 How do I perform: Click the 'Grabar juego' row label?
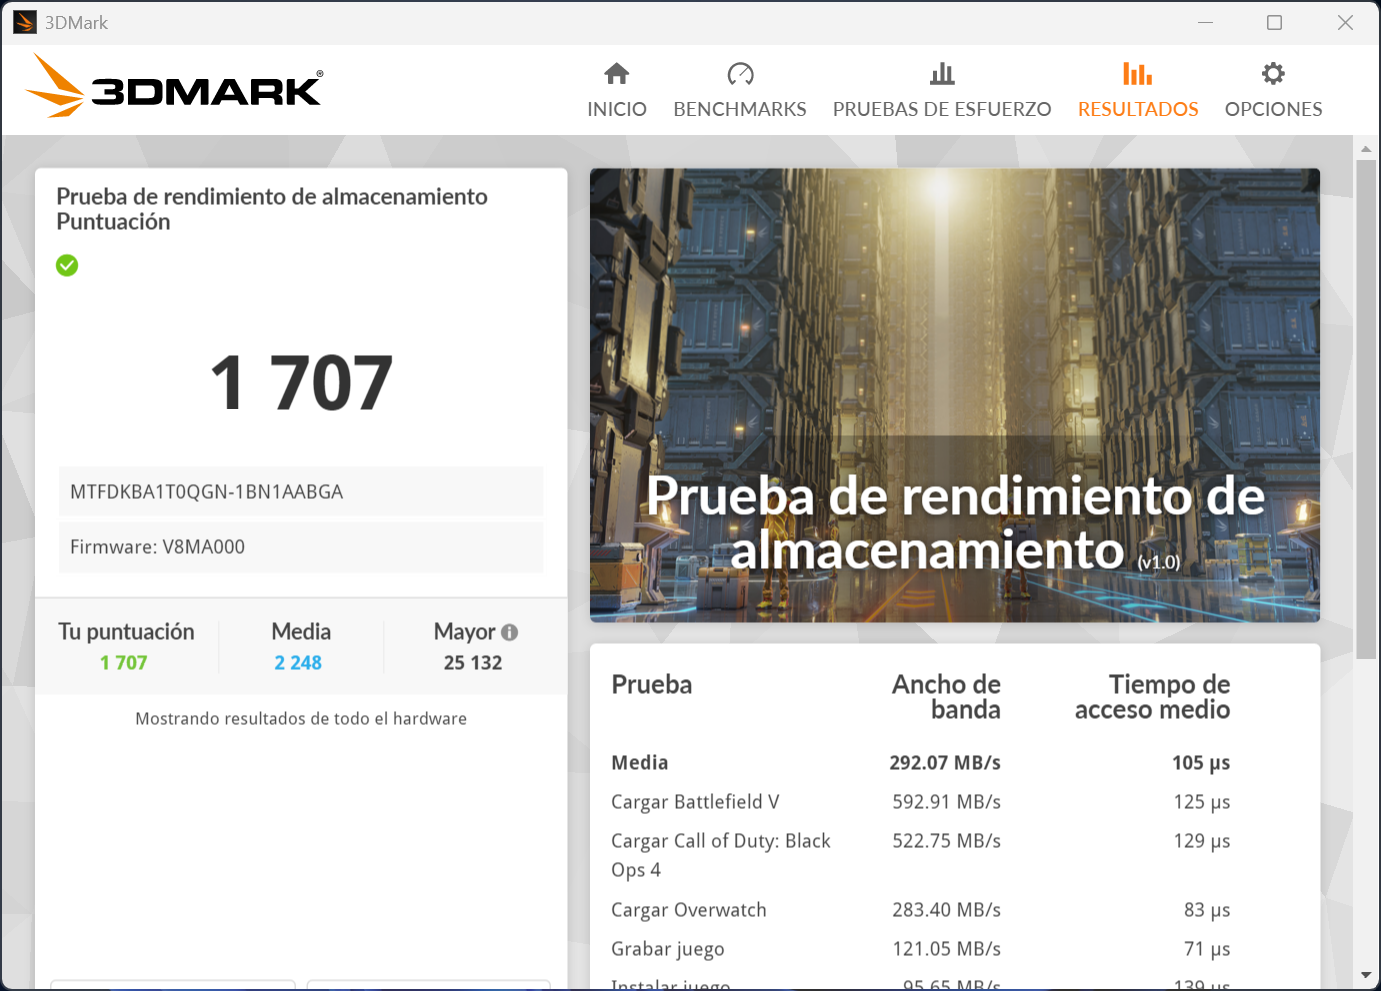(668, 949)
